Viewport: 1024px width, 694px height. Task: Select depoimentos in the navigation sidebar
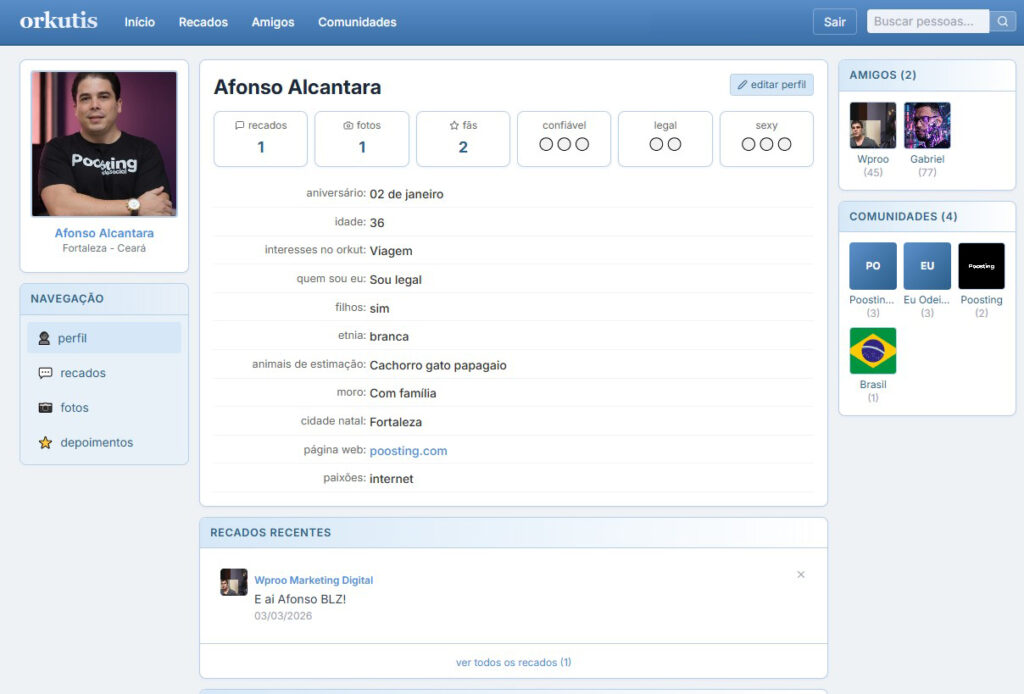(x=96, y=442)
